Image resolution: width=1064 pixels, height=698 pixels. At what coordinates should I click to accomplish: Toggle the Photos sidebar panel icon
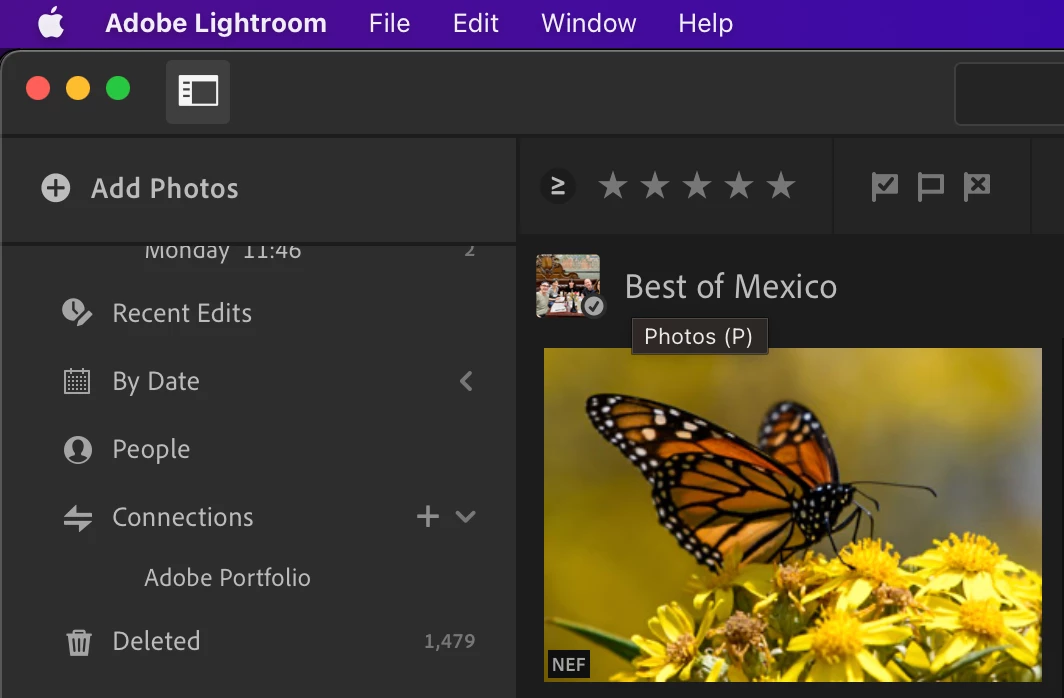(198, 92)
